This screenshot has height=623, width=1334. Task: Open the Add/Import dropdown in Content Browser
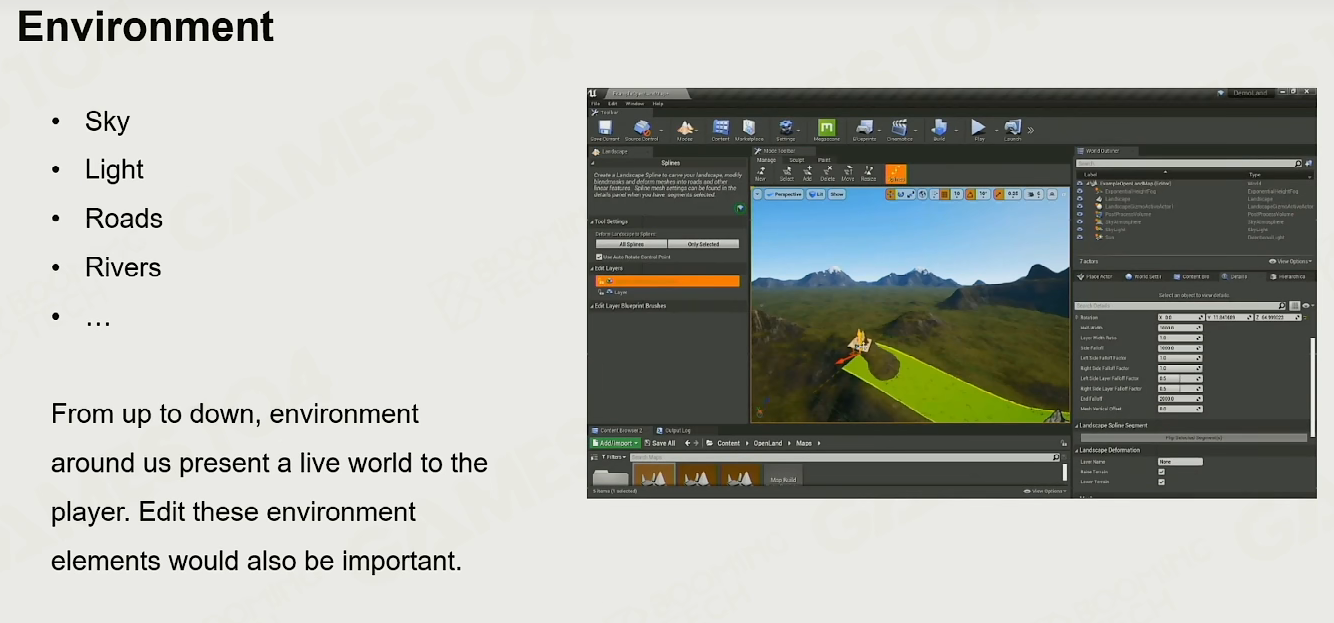tap(615, 443)
